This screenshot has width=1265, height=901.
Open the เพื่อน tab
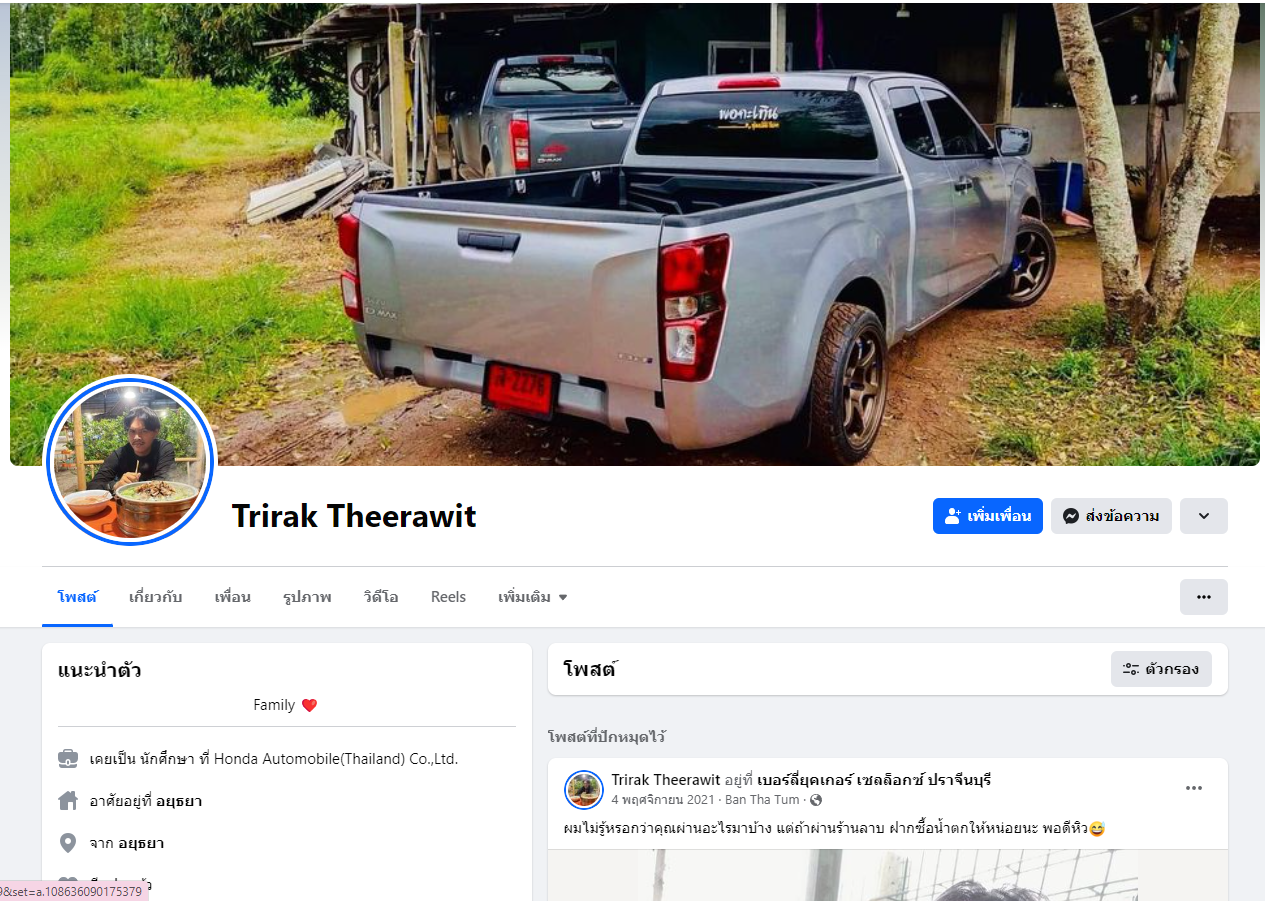coord(232,597)
